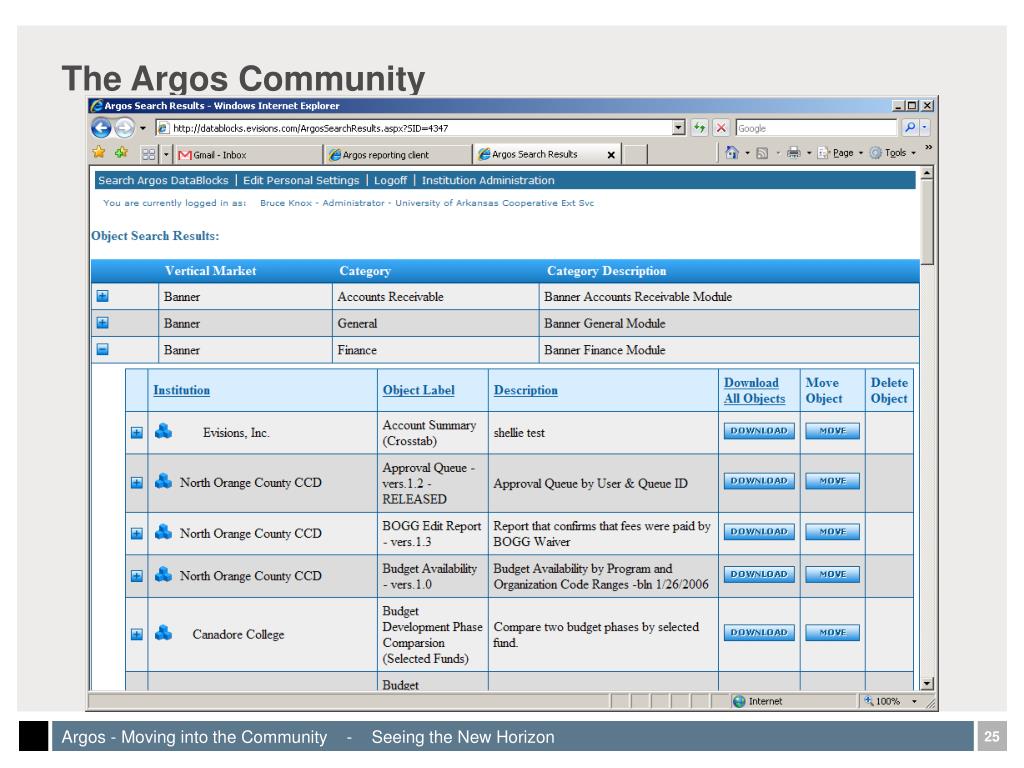Viewport: 1024px width, 768px height.
Task: Expand the Approval Queue object row
Action: 136,483
